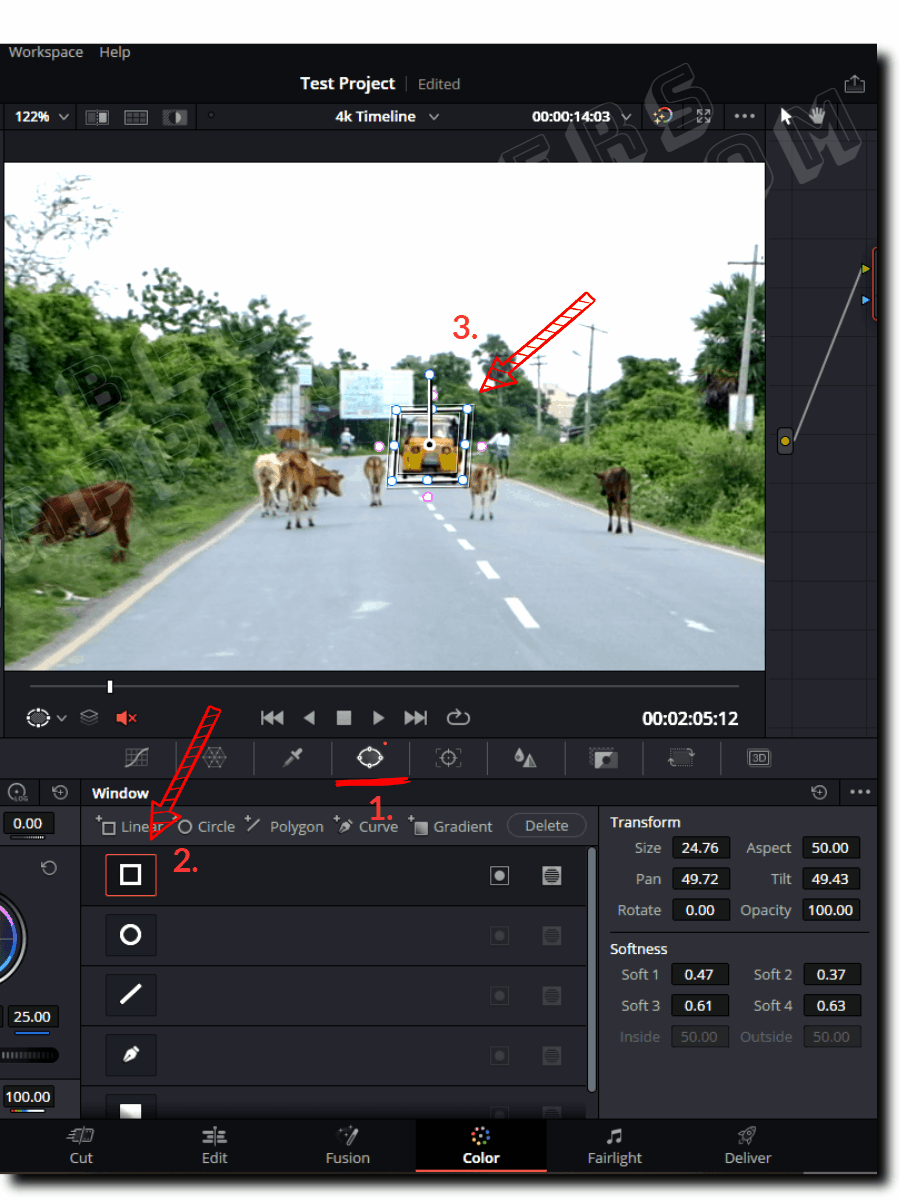Click the Size value field in Transform
900x1200 pixels.
[700, 847]
